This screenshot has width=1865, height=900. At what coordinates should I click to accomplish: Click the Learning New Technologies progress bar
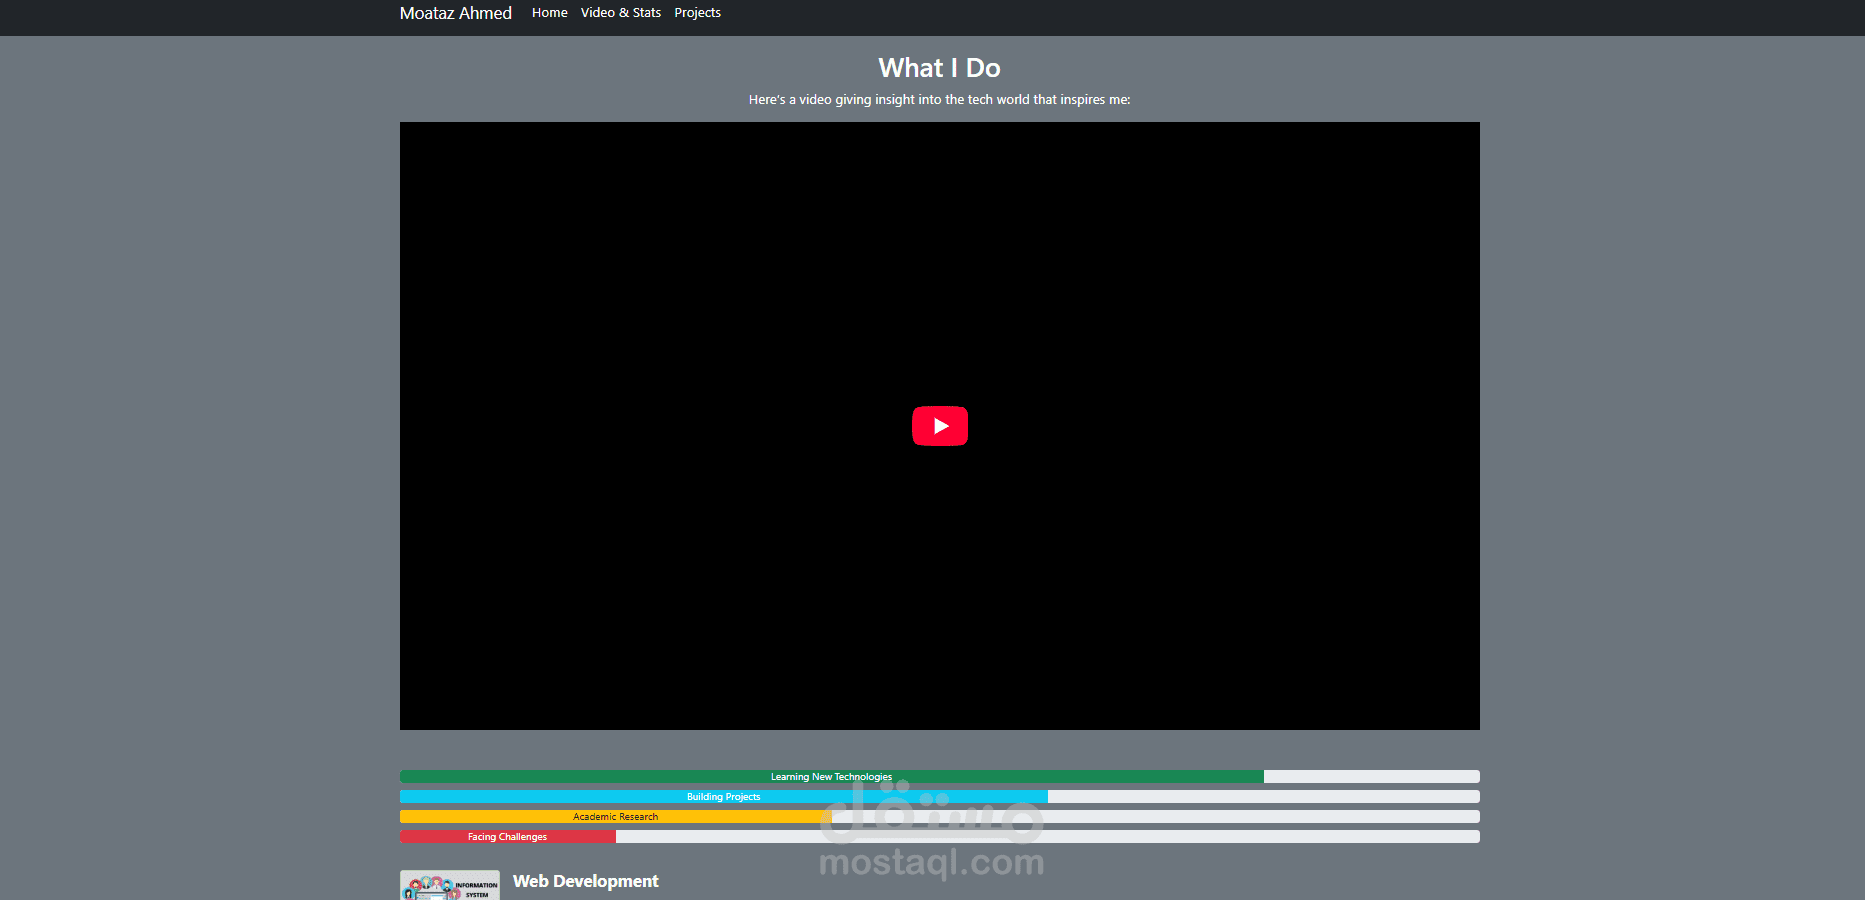831,777
